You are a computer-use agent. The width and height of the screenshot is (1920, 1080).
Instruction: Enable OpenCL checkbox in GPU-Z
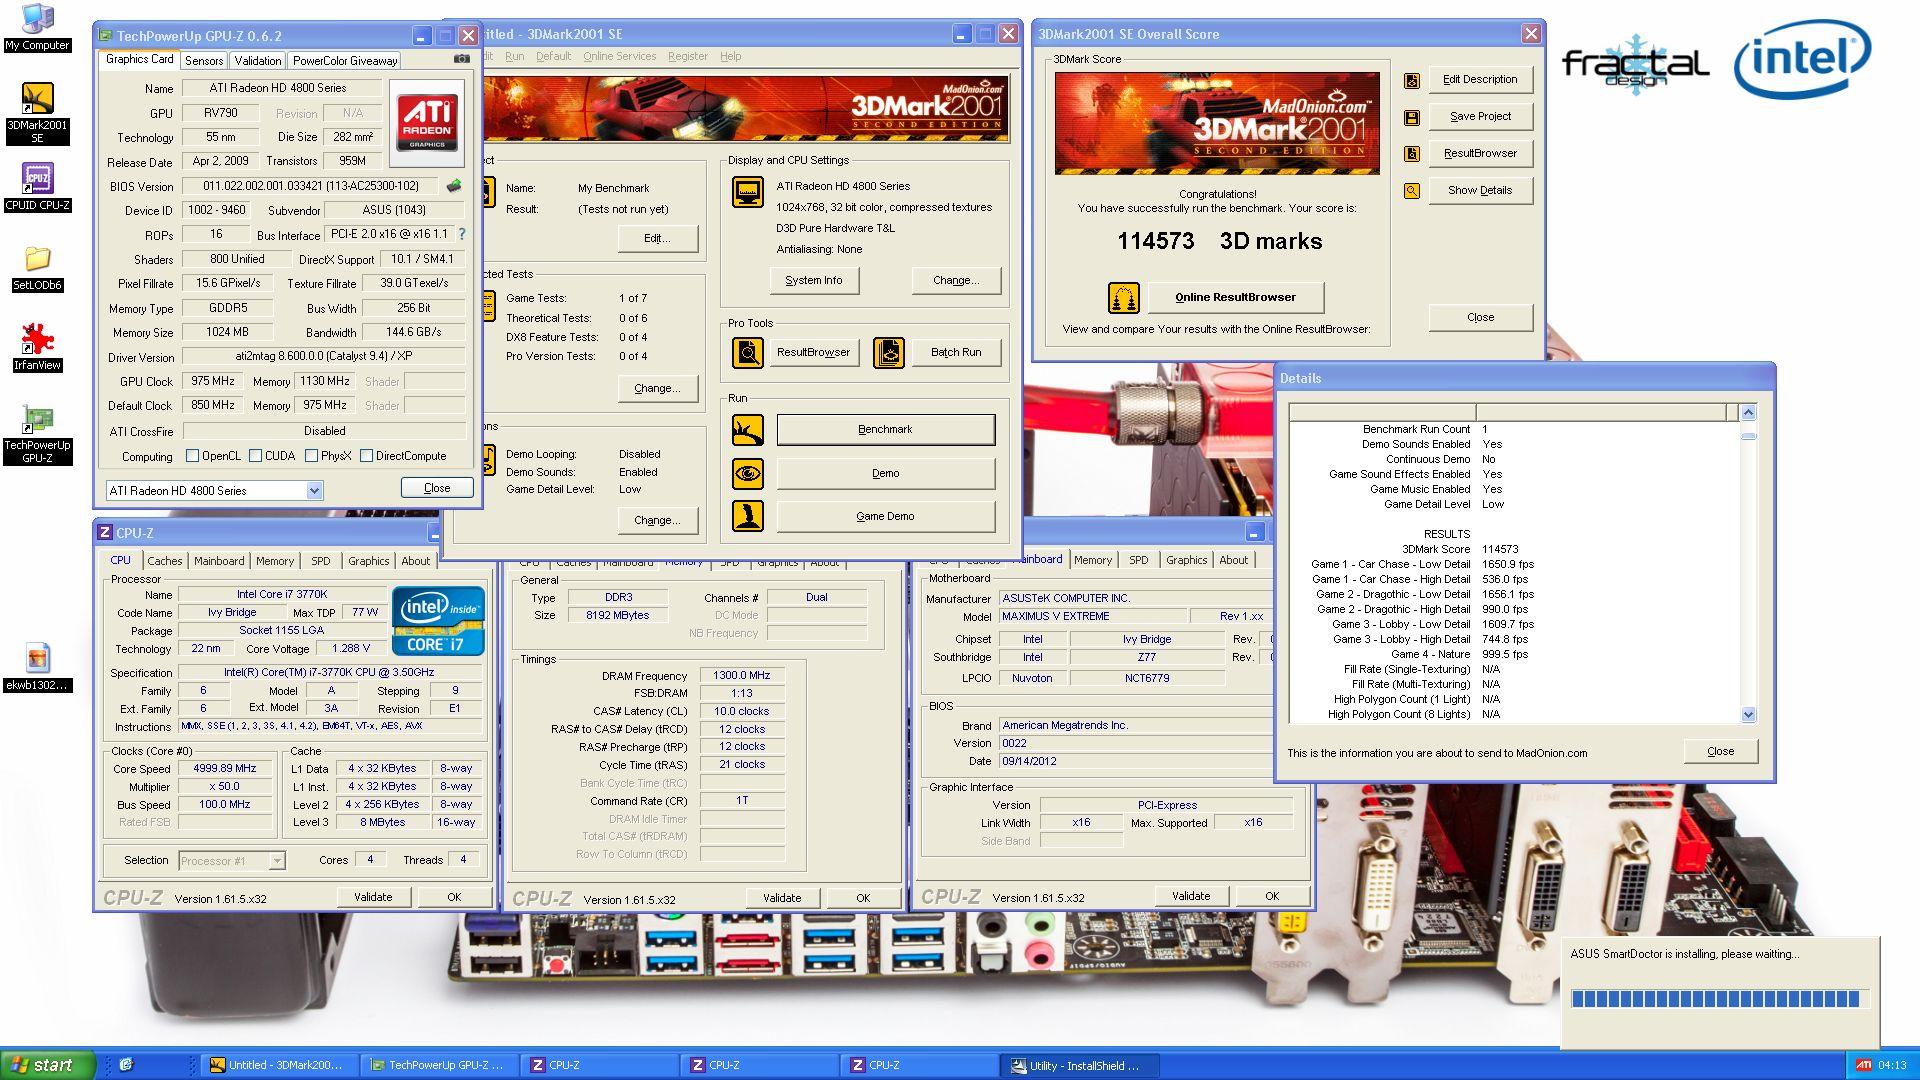point(193,456)
